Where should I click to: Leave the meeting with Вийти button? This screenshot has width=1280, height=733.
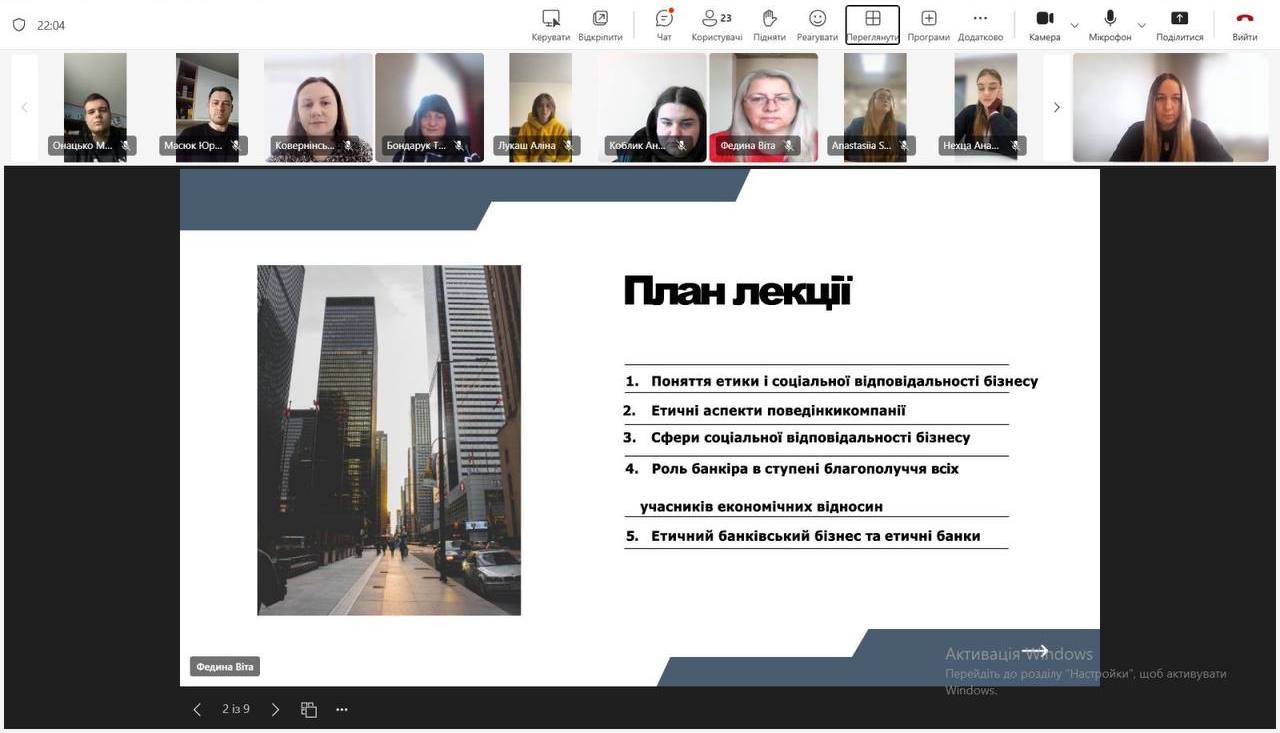point(1245,24)
